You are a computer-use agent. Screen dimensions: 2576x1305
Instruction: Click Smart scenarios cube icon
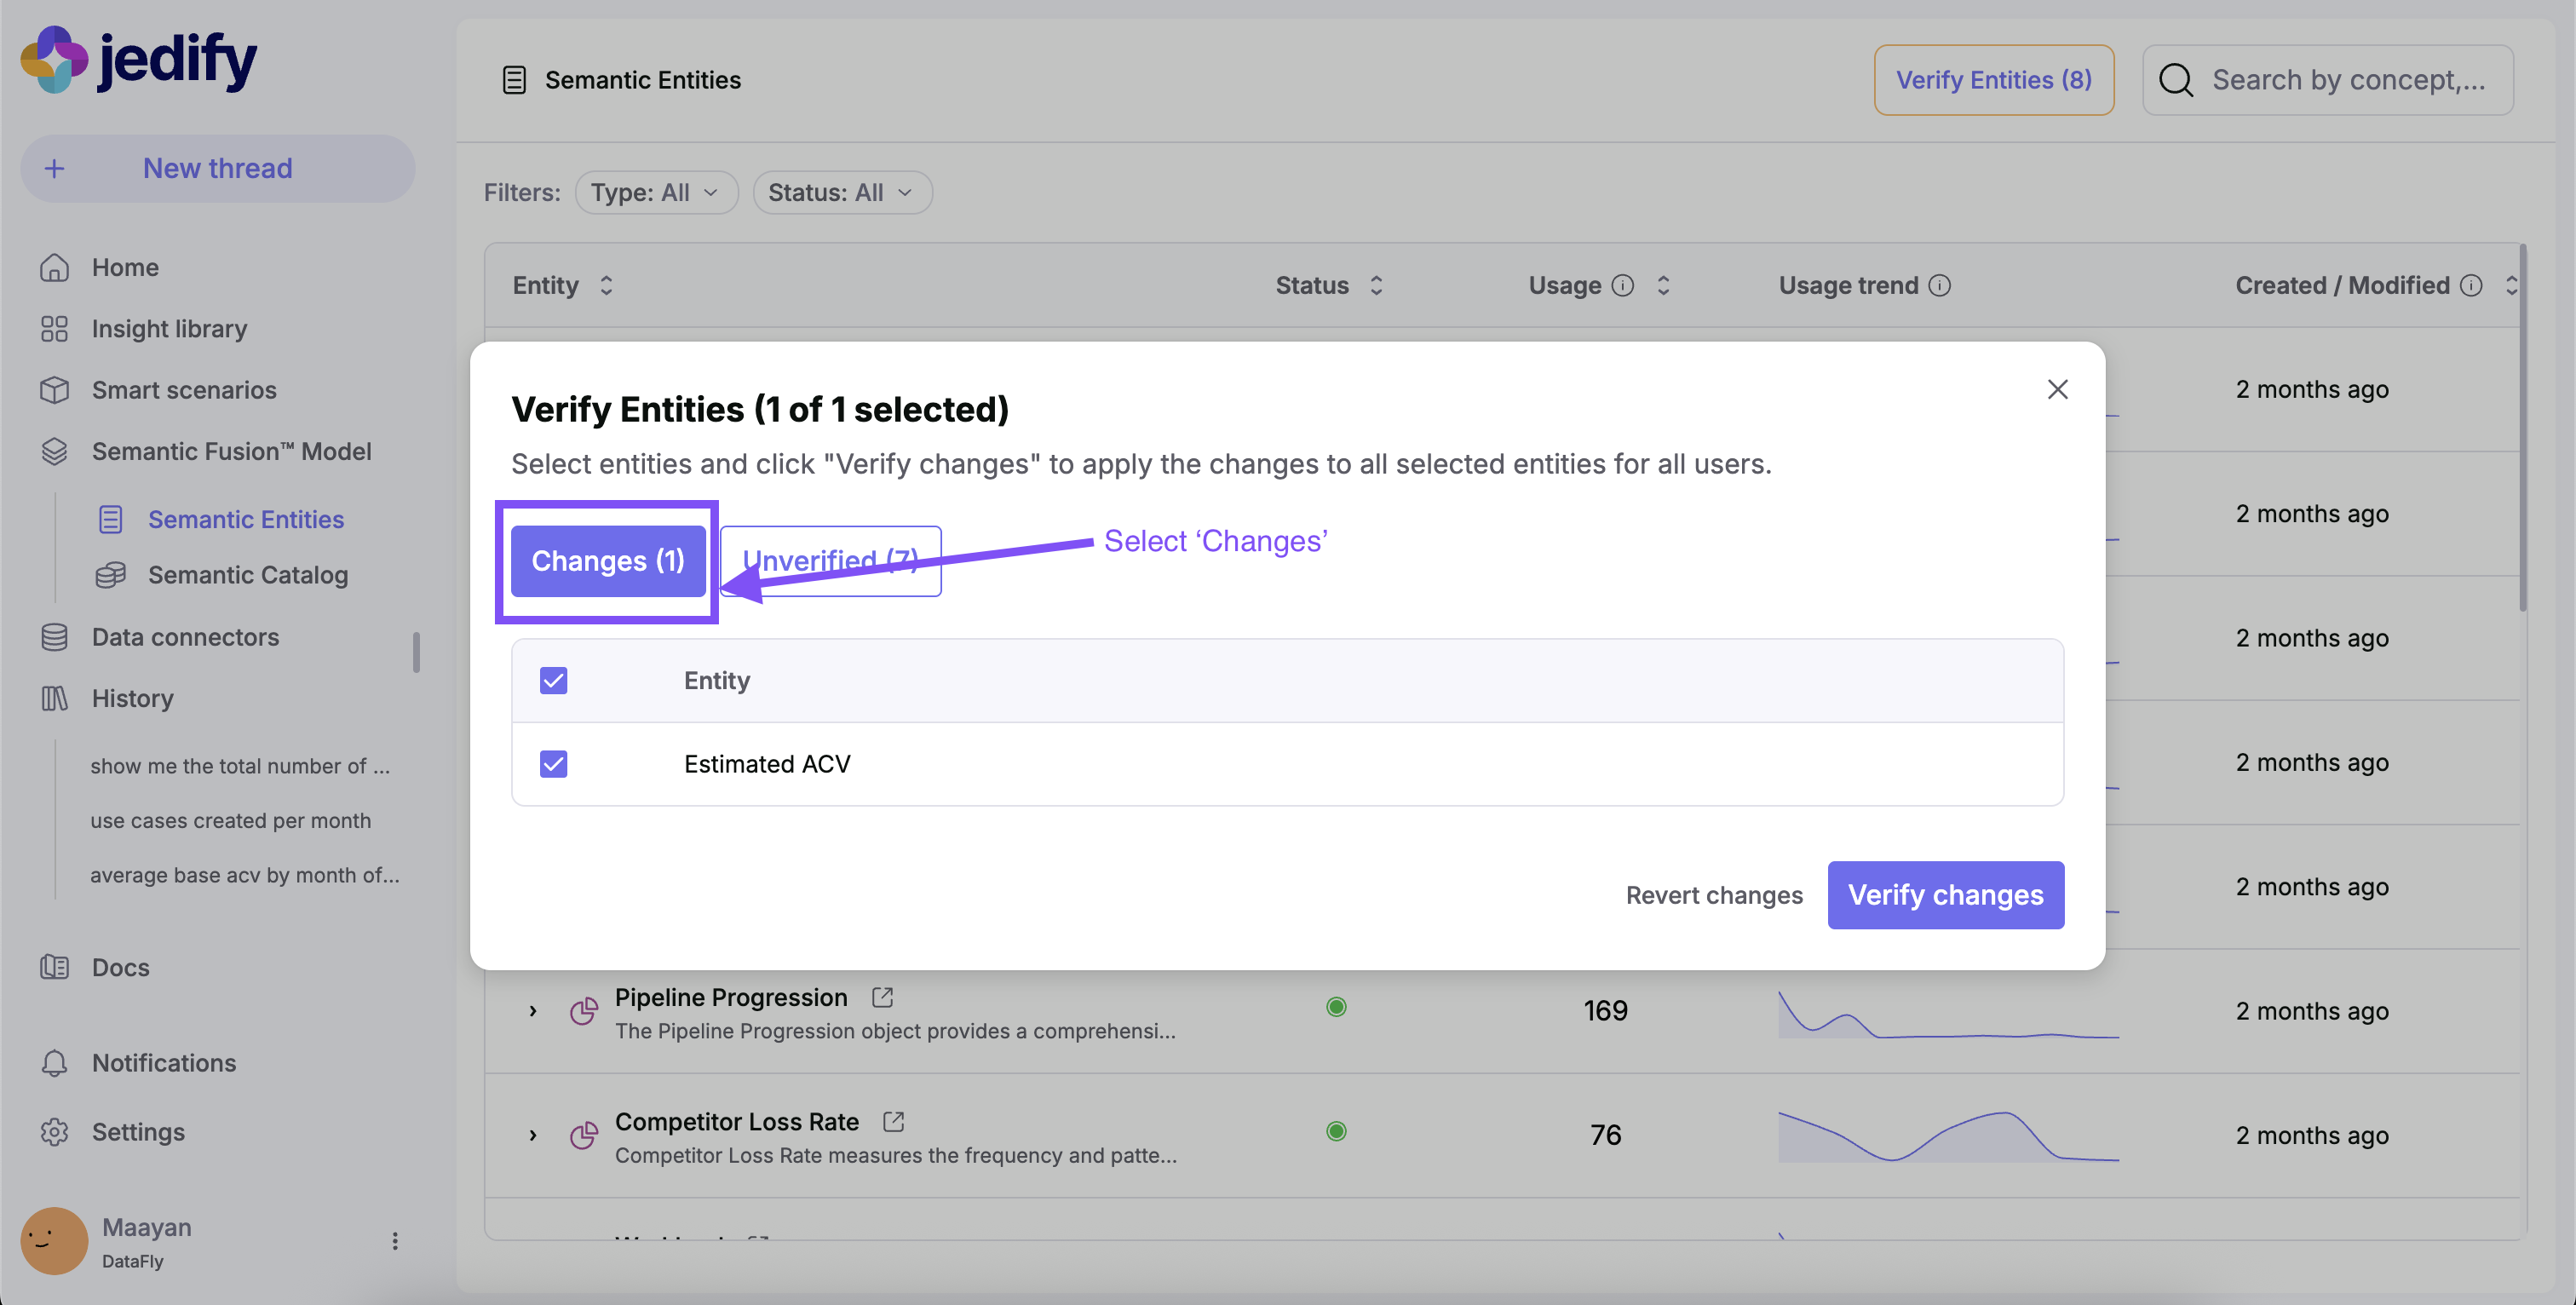click(54, 390)
